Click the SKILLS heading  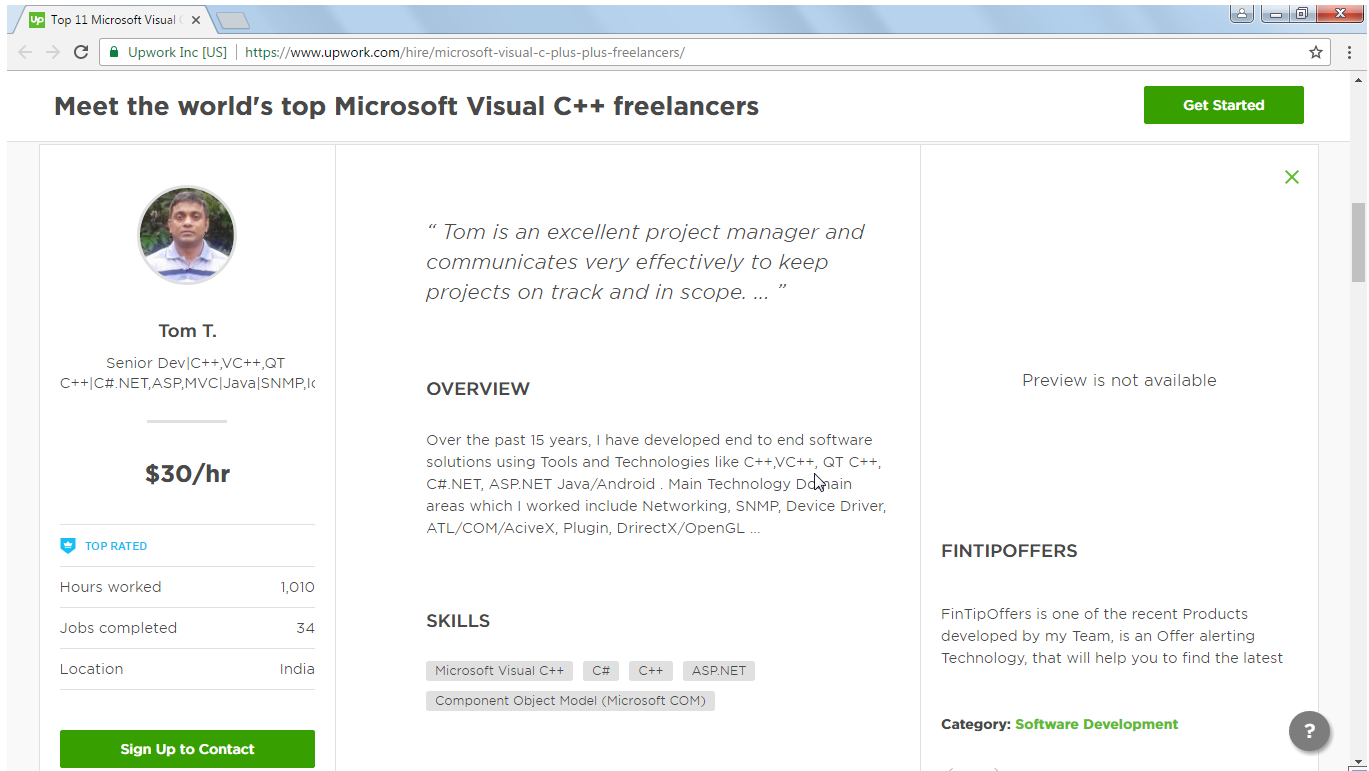coord(458,621)
